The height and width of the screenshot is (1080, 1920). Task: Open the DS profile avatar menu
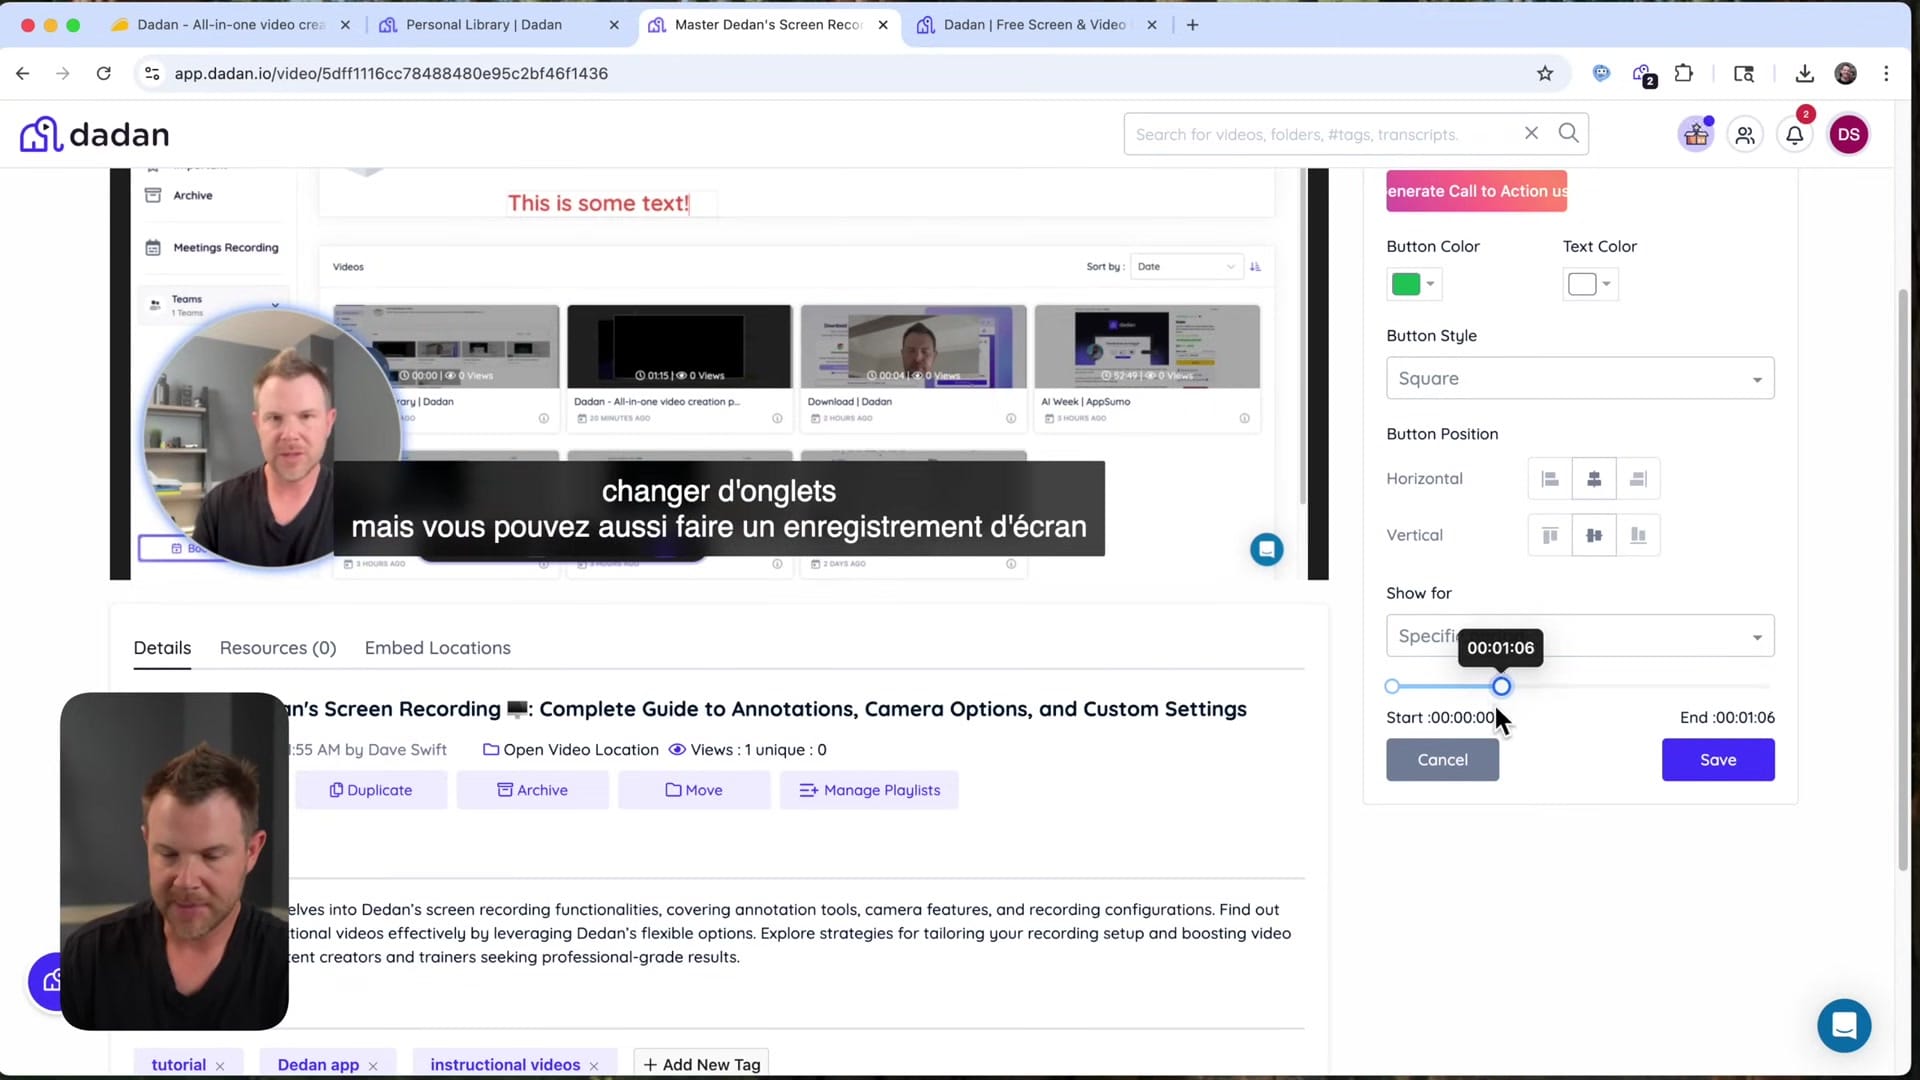pyautogui.click(x=1848, y=134)
